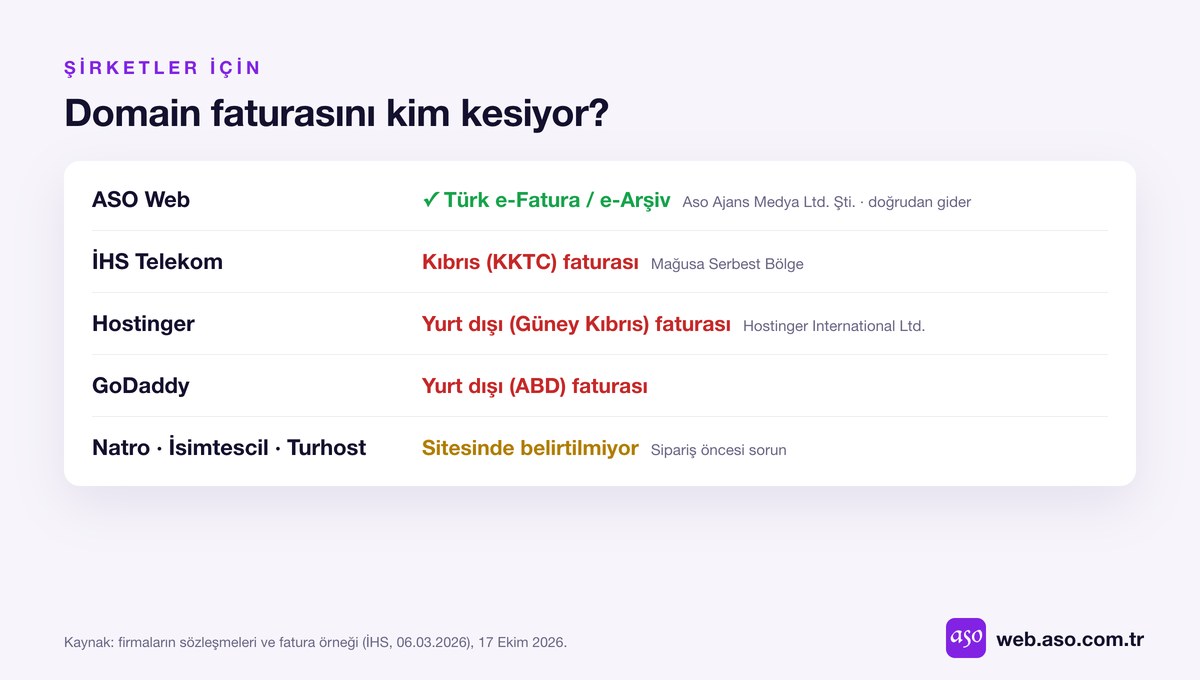This screenshot has width=1200, height=680.
Task: Select 'Aso Ajans Medya Ltd. Şti.' note
Action: 769,202
